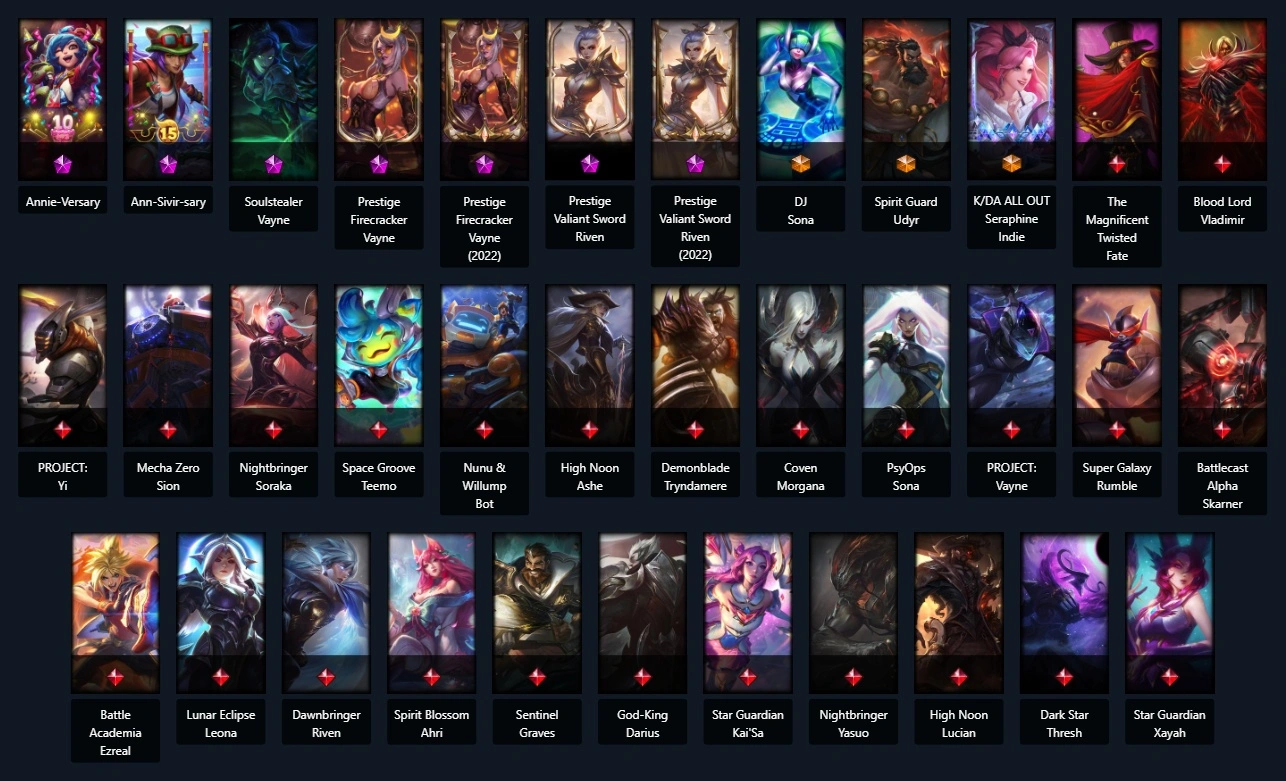Open the Spirit Blossom Ahri skin card

tap(432, 612)
